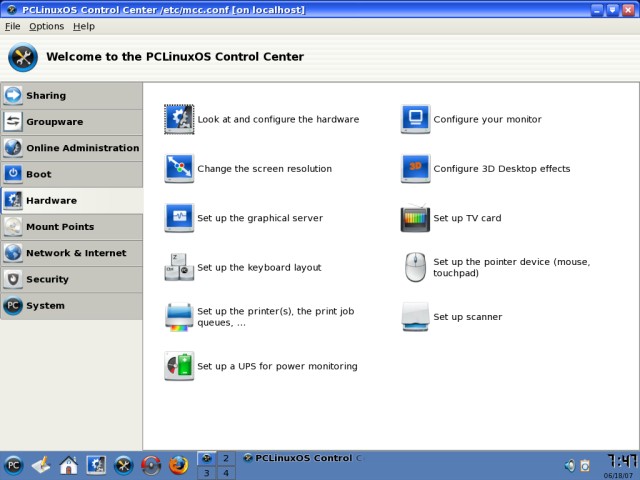640x480 pixels.
Task: Launch Configure 3D Desktop effects icon
Action: 416,169
